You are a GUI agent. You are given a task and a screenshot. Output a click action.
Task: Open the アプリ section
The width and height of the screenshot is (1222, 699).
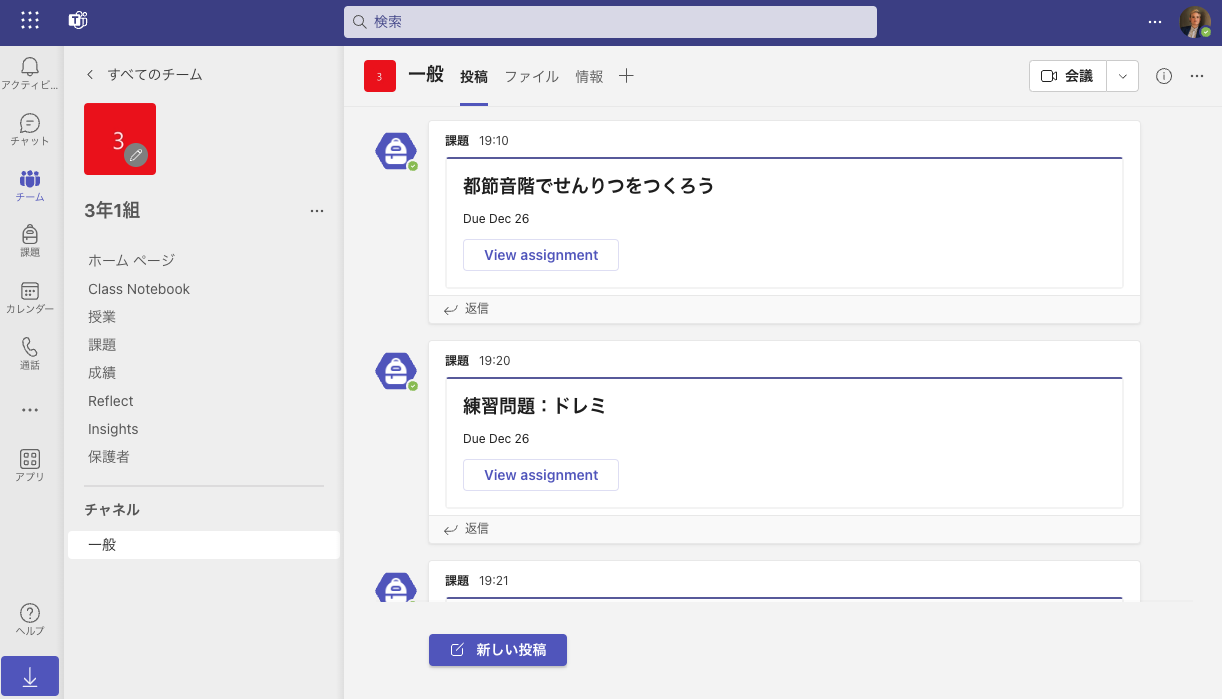coord(29,467)
